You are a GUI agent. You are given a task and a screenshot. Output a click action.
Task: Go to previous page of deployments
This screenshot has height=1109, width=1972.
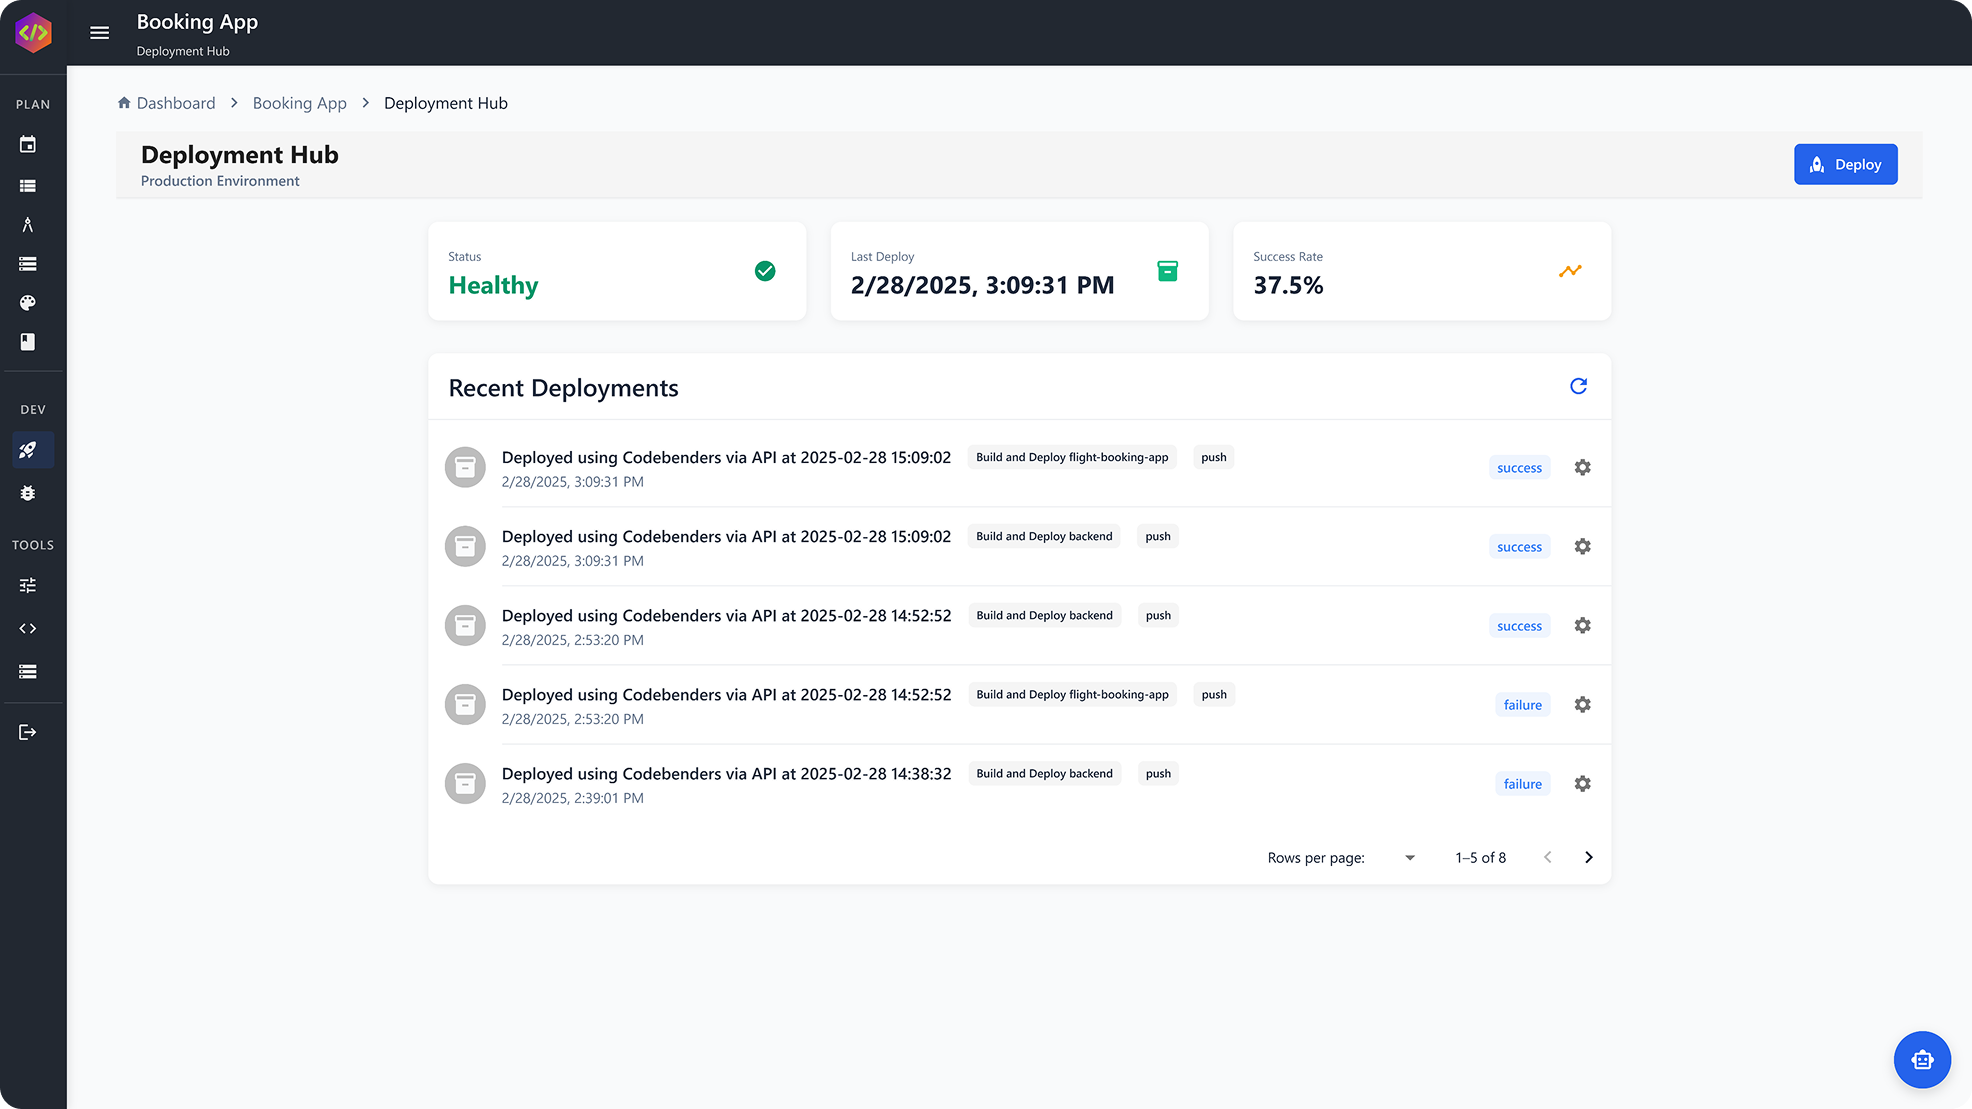pos(1547,857)
